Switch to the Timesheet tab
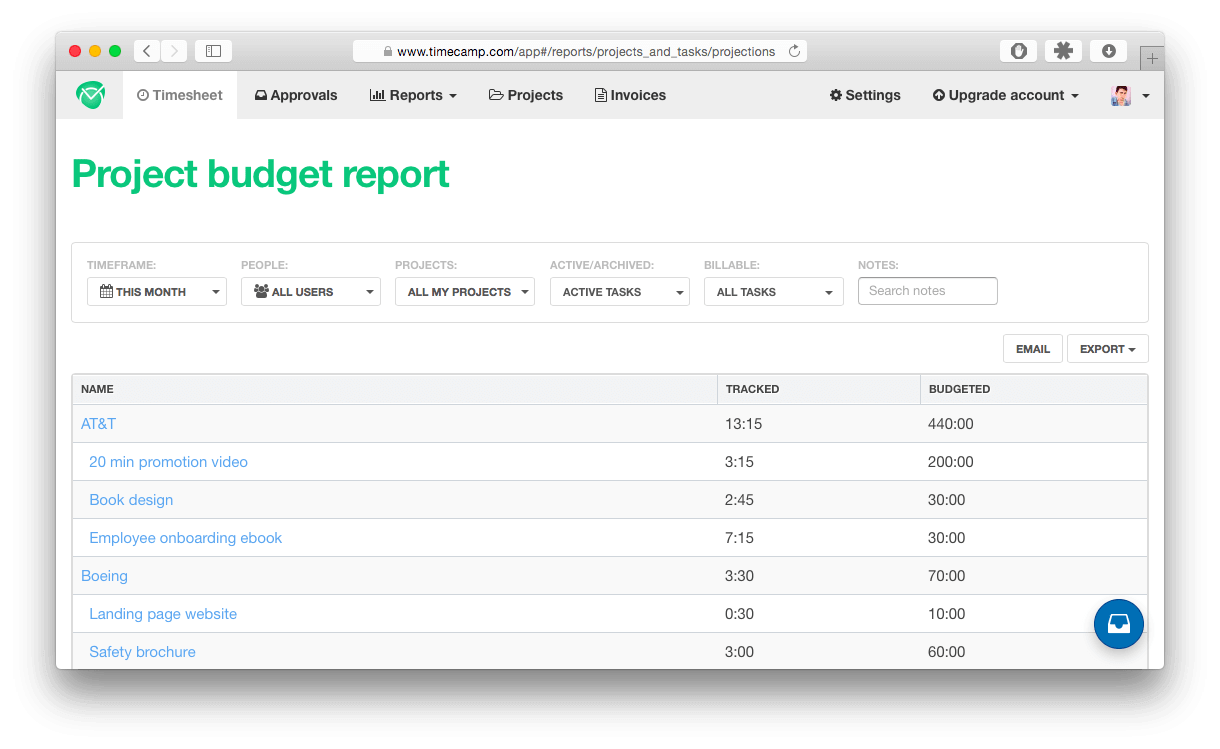The image size is (1220, 749). pyautogui.click(x=180, y=95)
